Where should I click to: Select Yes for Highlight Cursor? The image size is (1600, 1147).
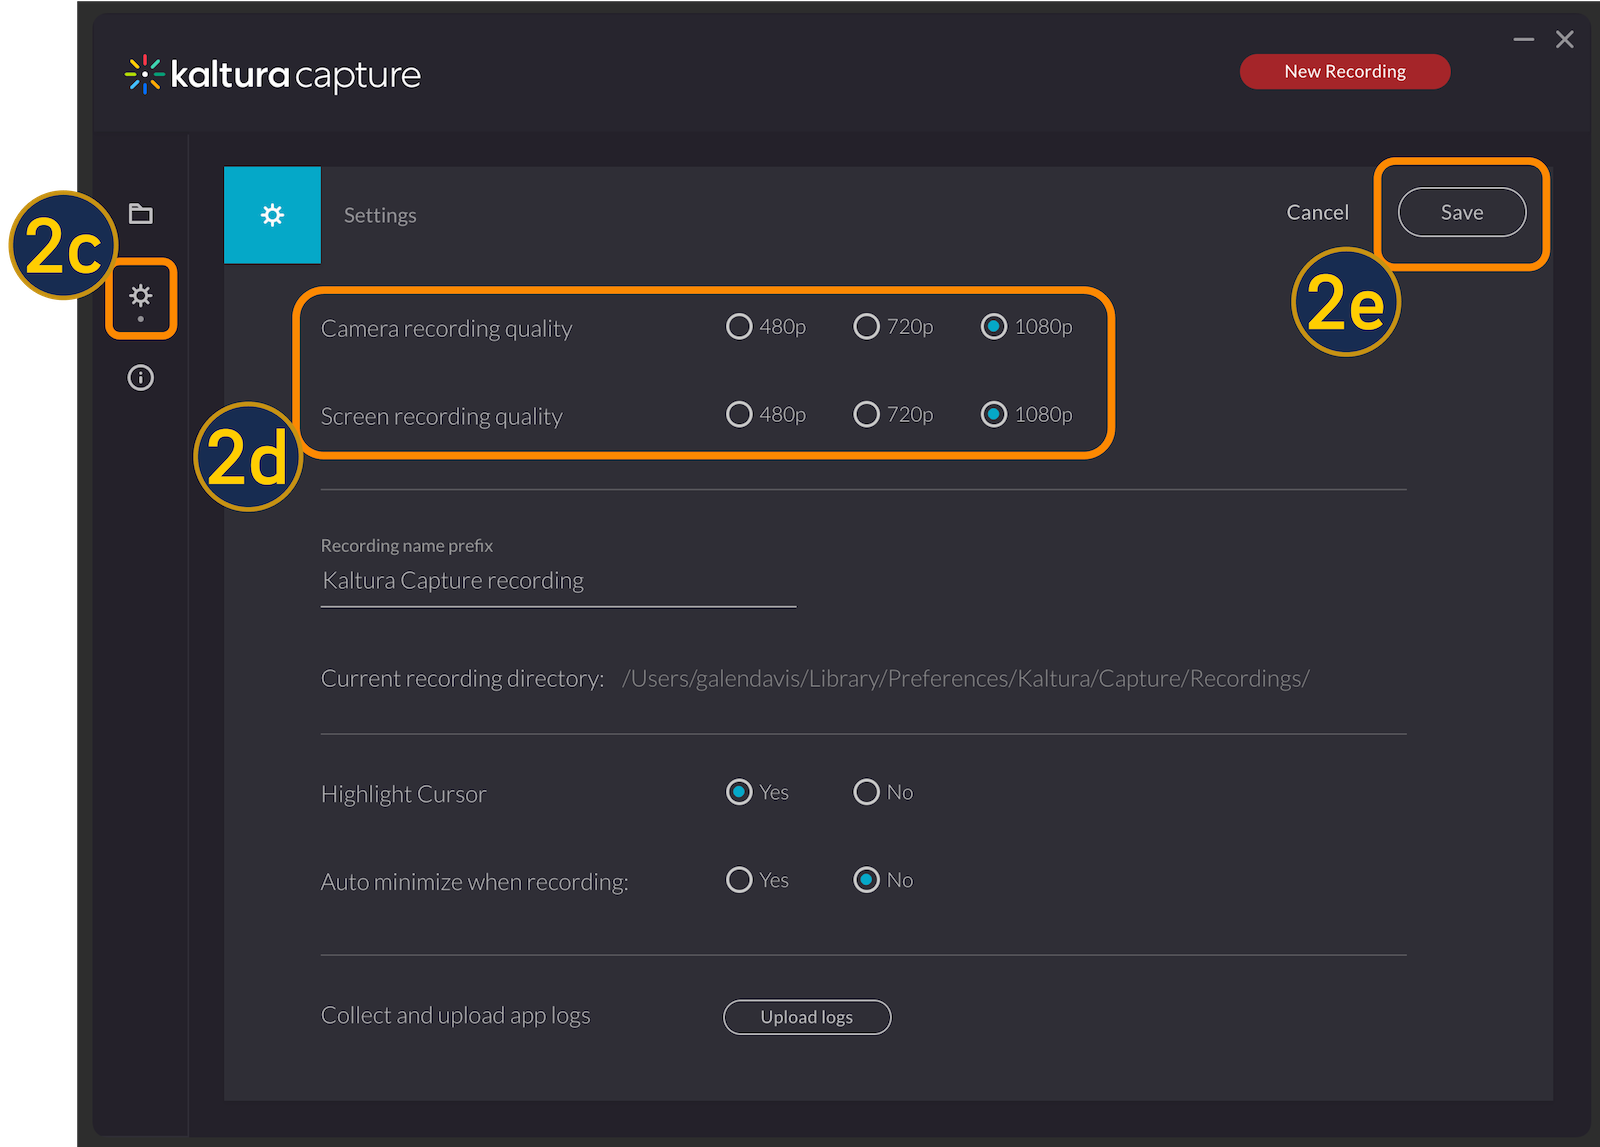point(739,792)
